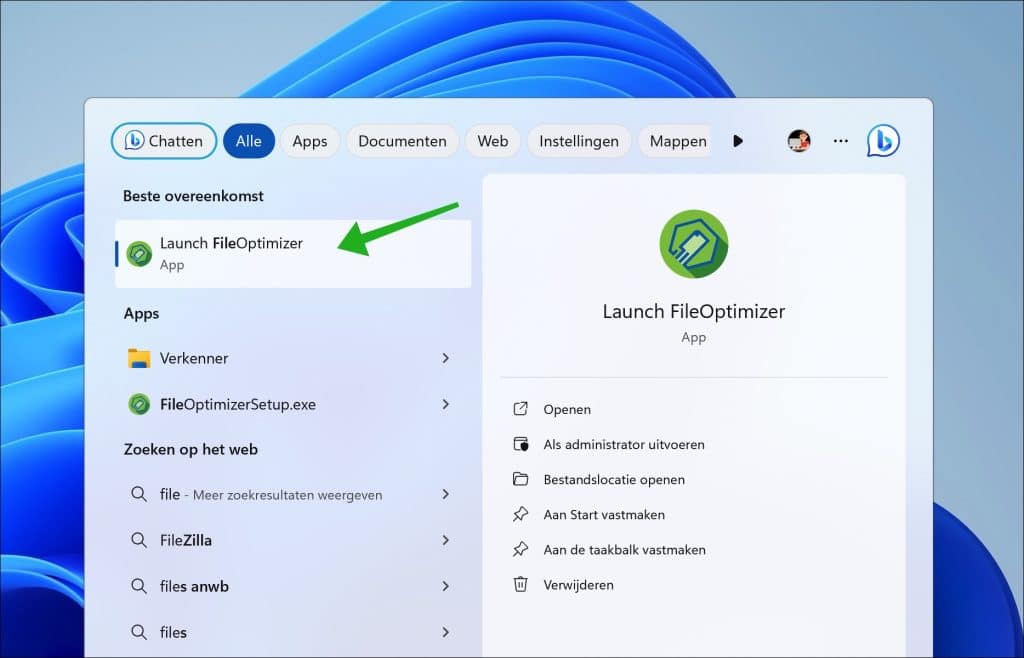Switch to the Apps filter tab
1024x658 pixels.
pos(310,141)
